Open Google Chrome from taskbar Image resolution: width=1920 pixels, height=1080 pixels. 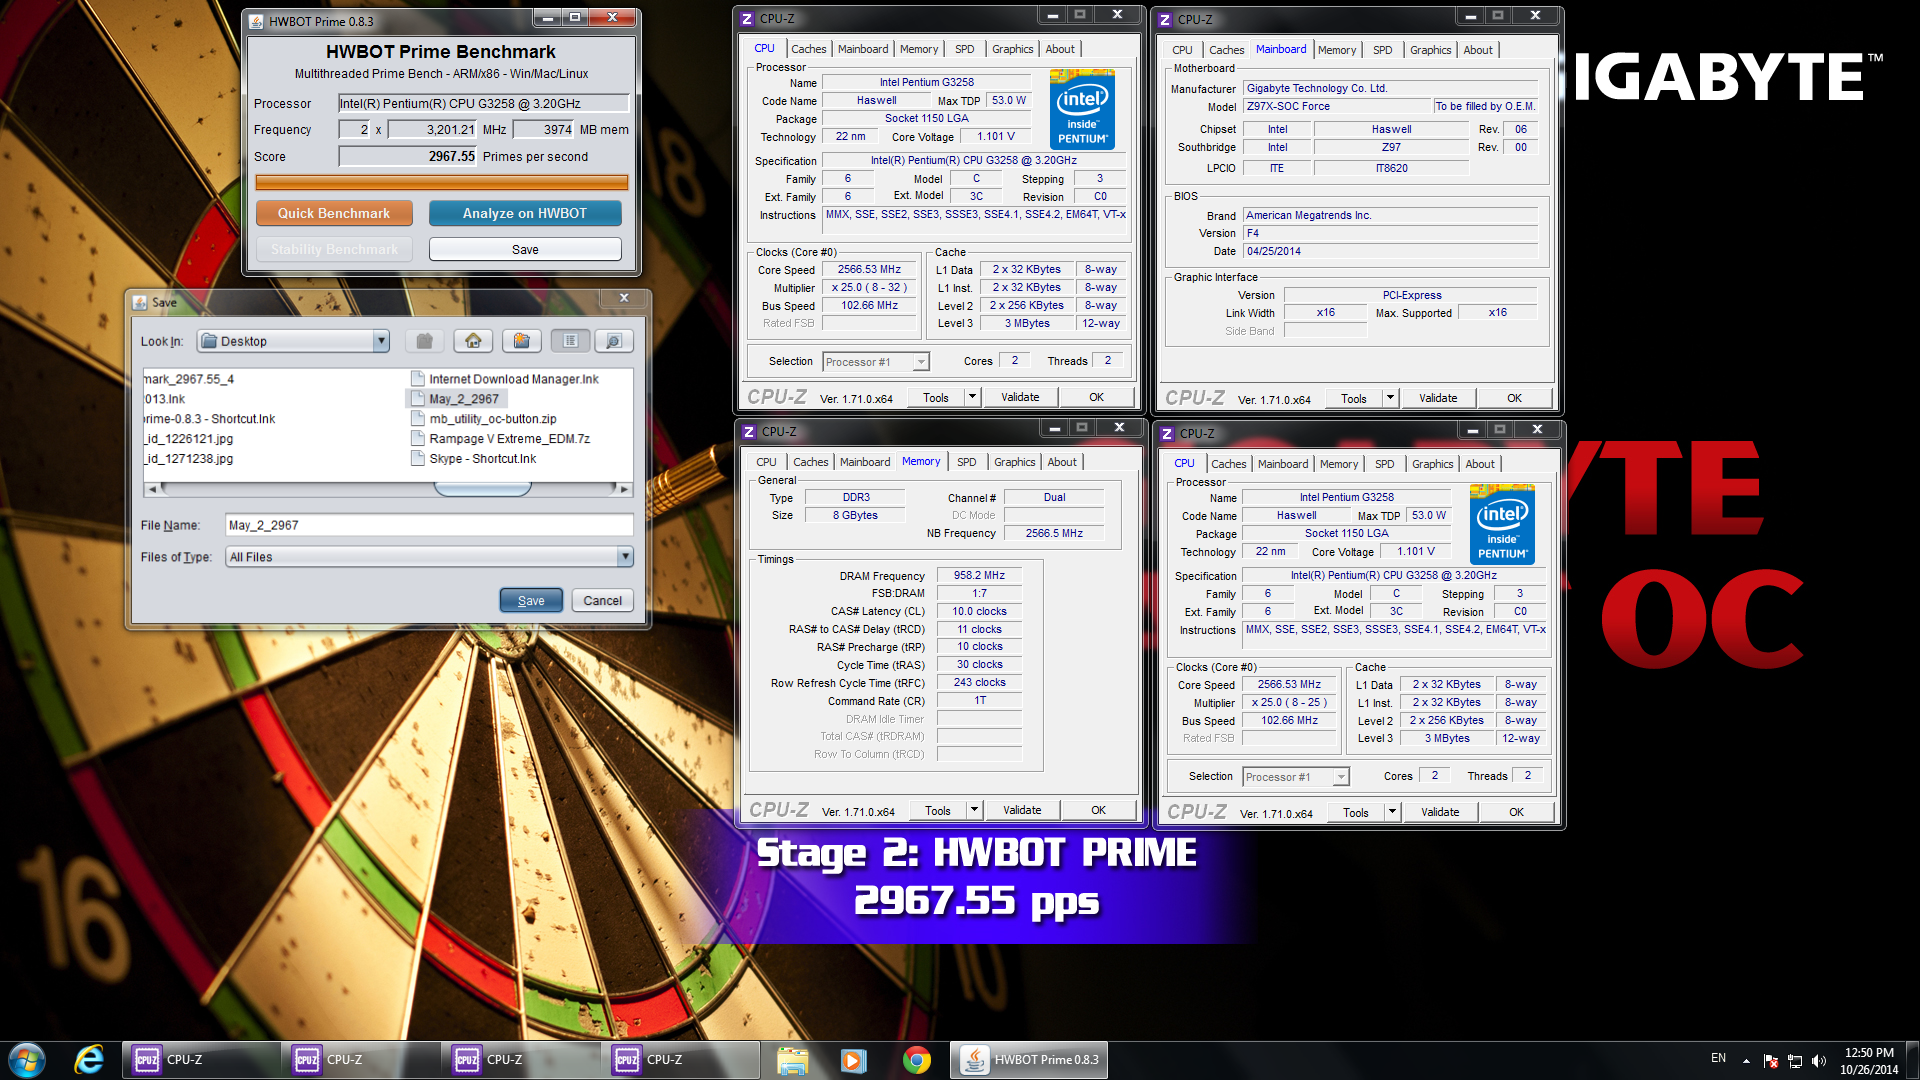point(916,1059)
